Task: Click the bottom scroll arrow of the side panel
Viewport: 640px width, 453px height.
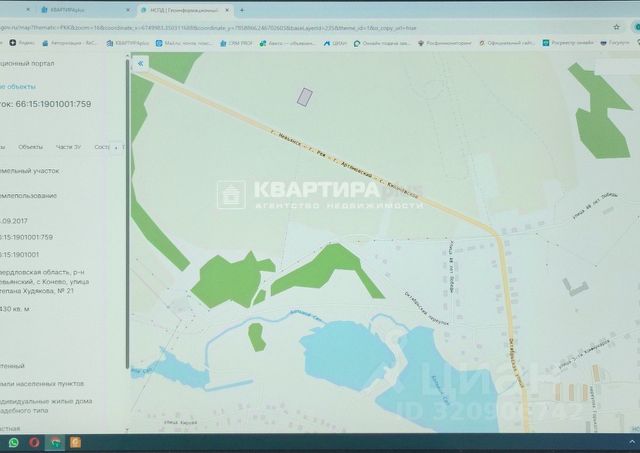Action: coord(127,429)
